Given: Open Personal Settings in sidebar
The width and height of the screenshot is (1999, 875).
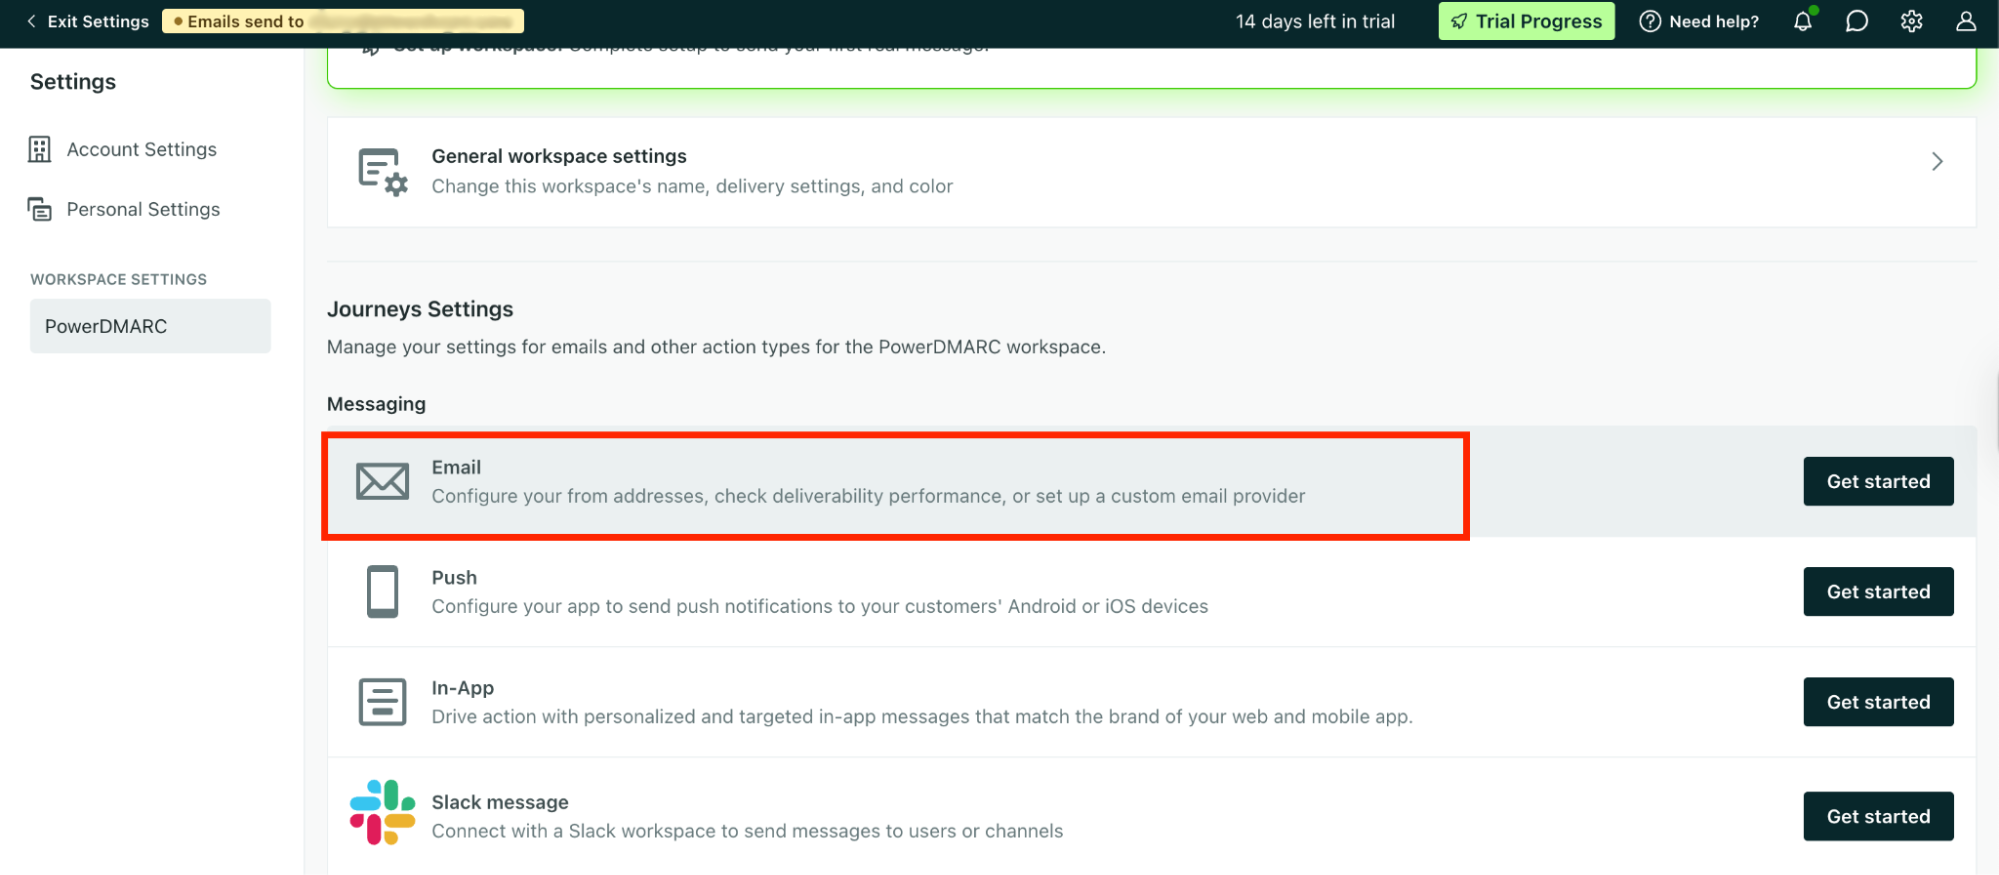Looking at the screenshot, I should click(x=143, y=209).
